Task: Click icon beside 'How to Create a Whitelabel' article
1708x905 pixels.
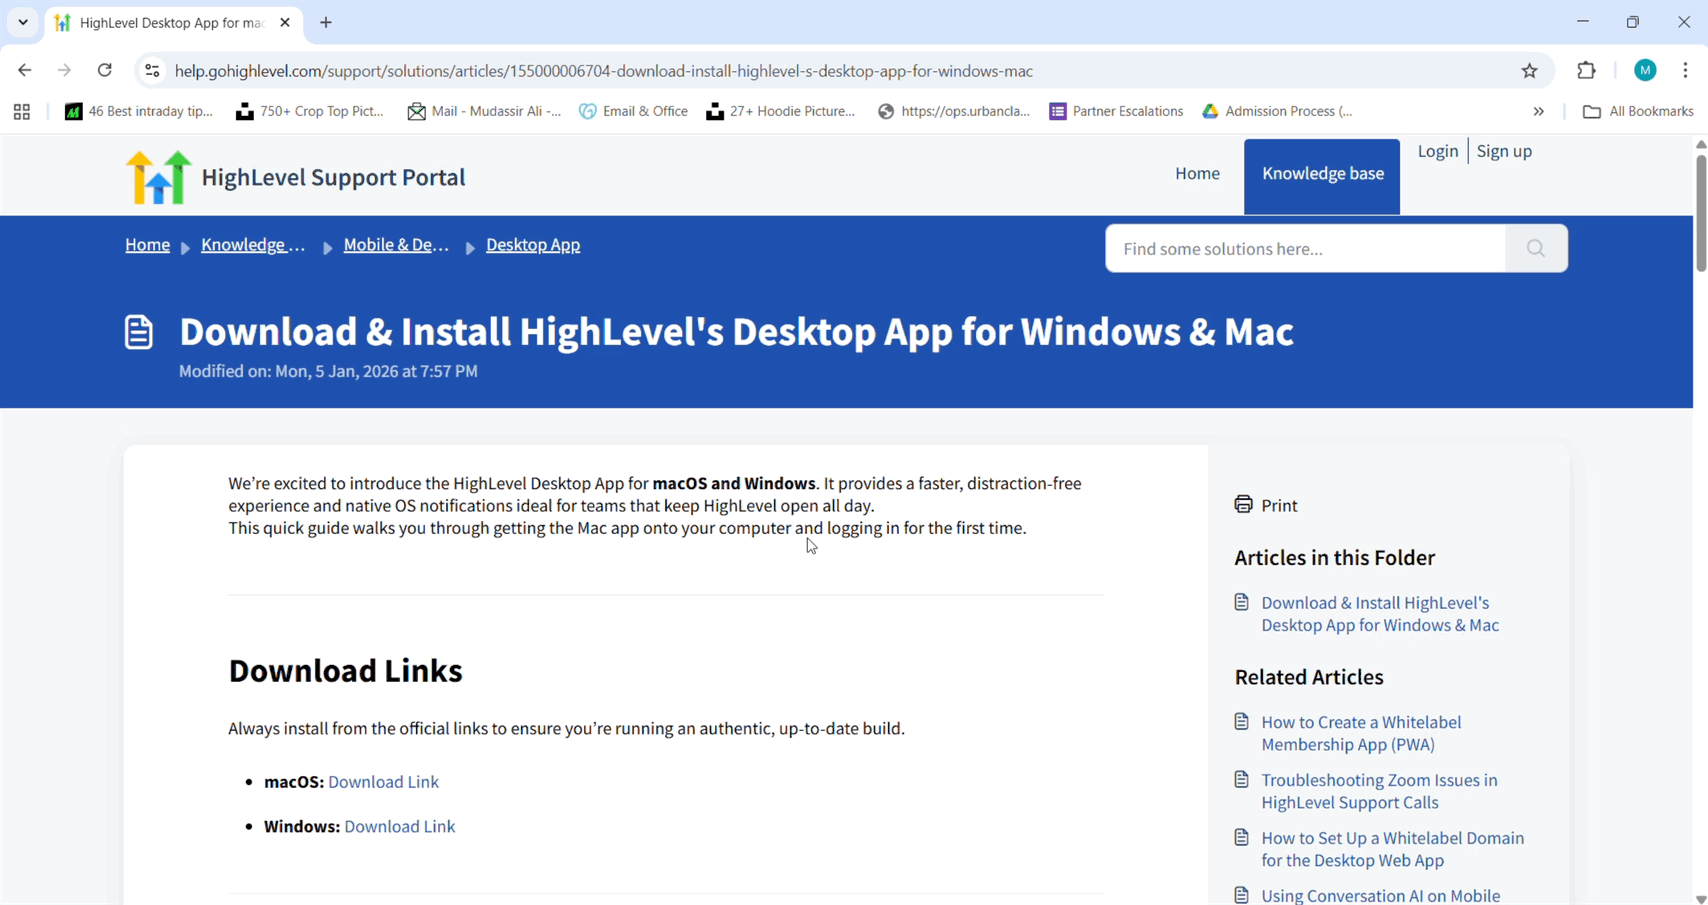Action: pos(1242,721)
